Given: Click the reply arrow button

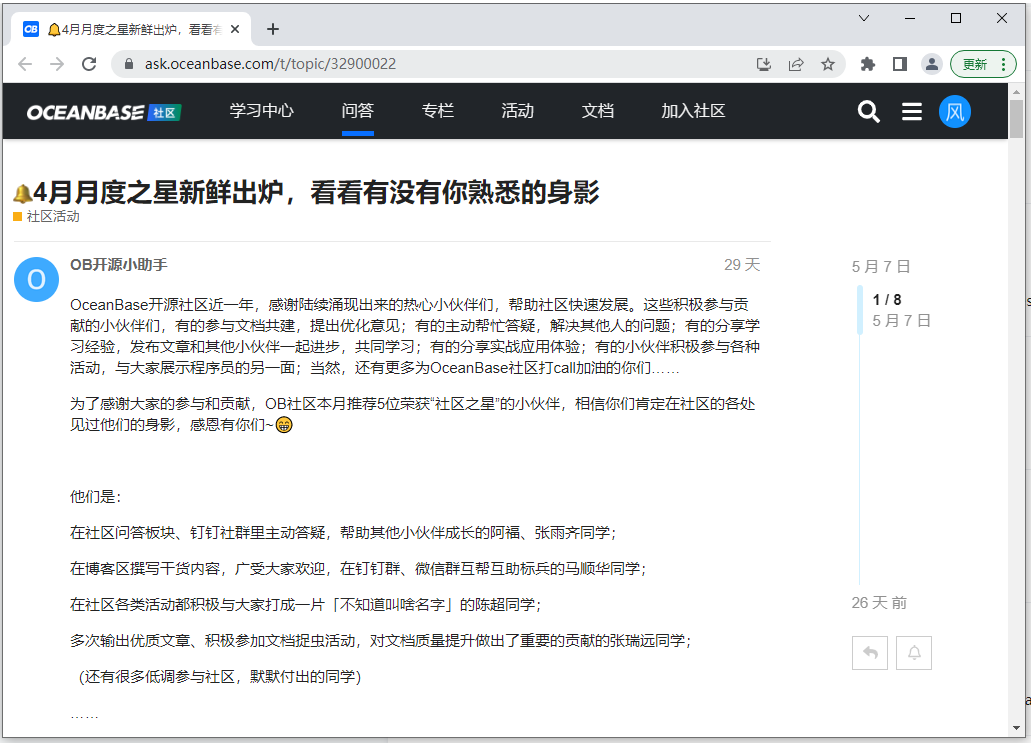Looking at the screenshot, I should [870, 653].
